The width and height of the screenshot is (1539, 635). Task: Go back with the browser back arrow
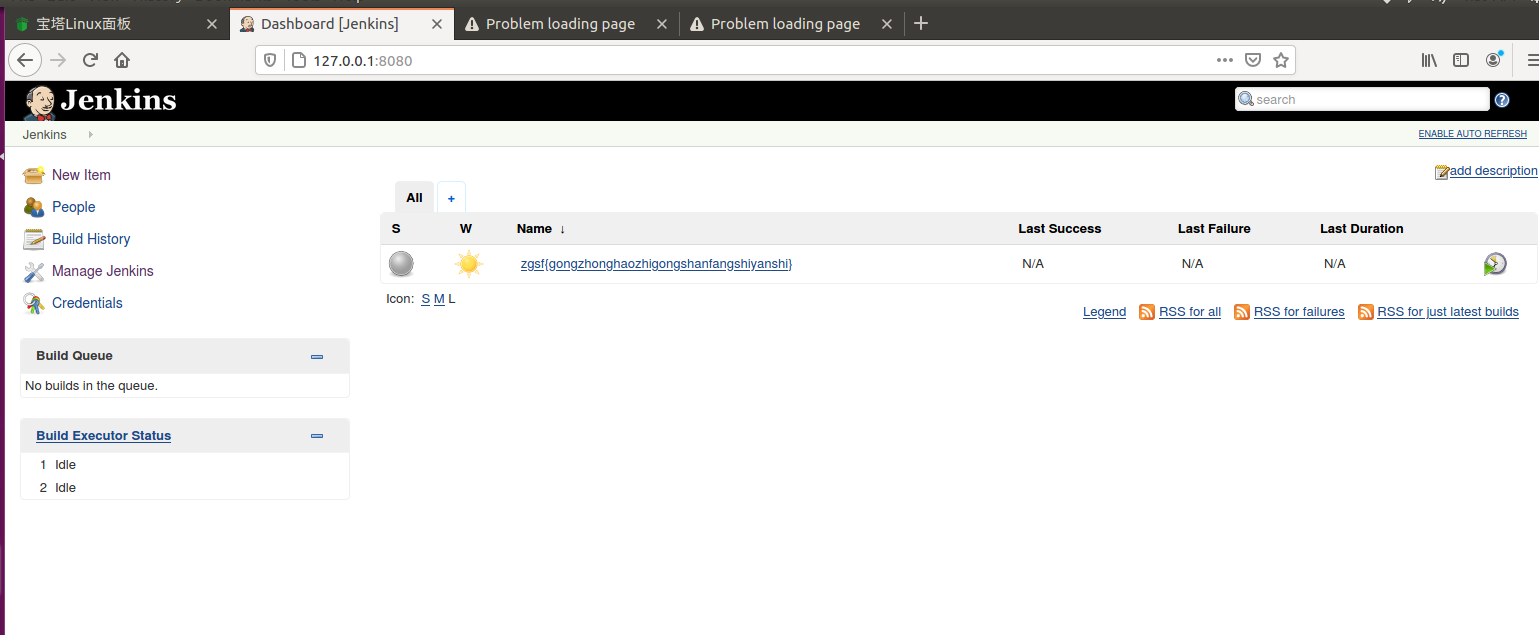pos(25,60)
